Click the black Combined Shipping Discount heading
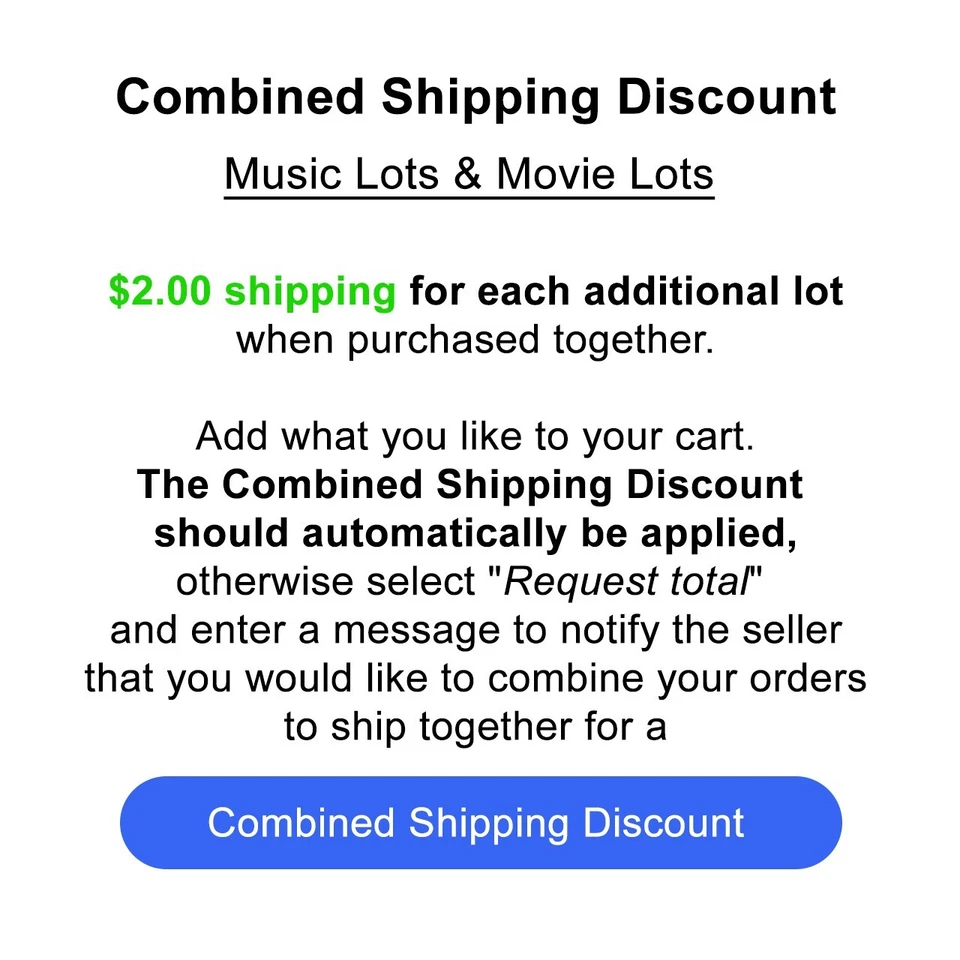Viewport: 960px width, 960px height. tap(476, 98)
